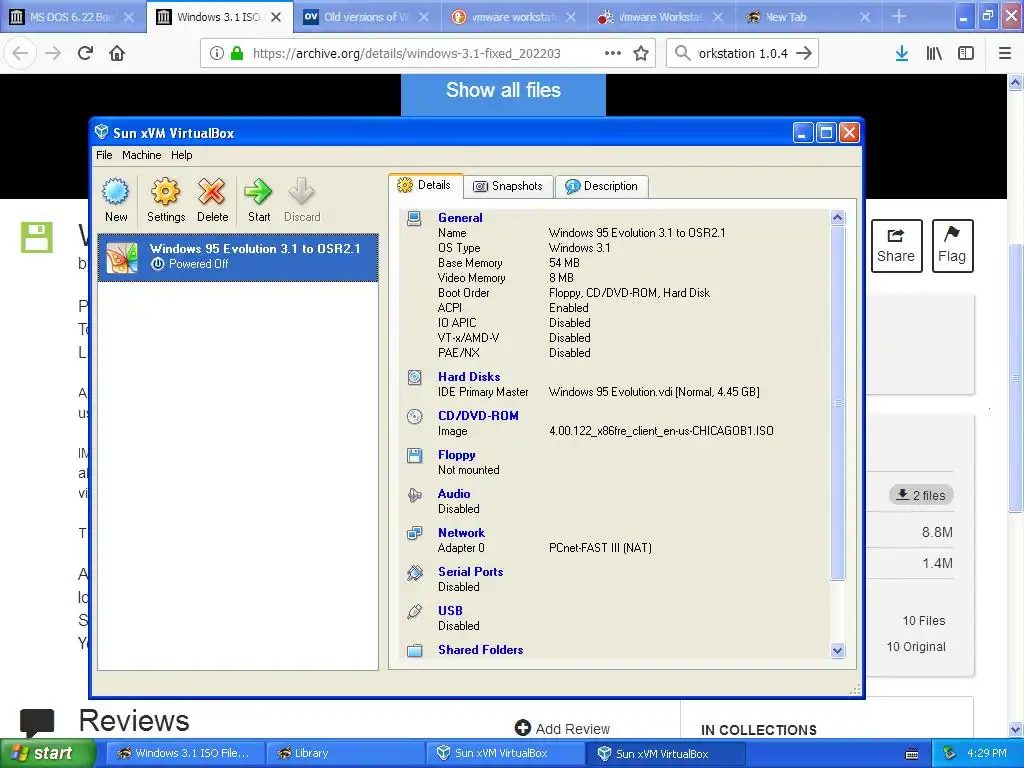This screenshot has height=768, width=1024.
Task: Click the CD/DVD-ROM disc icon
Action: pyautogui.click(x=414, y=416)
